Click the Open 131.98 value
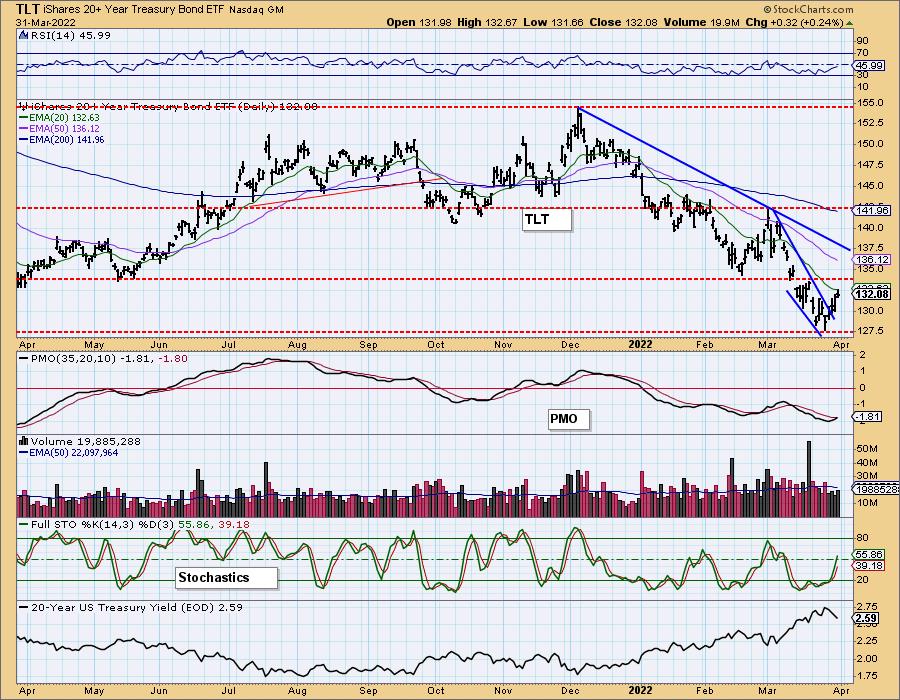Viewport: 900px width, 700px height. [419, 22]
